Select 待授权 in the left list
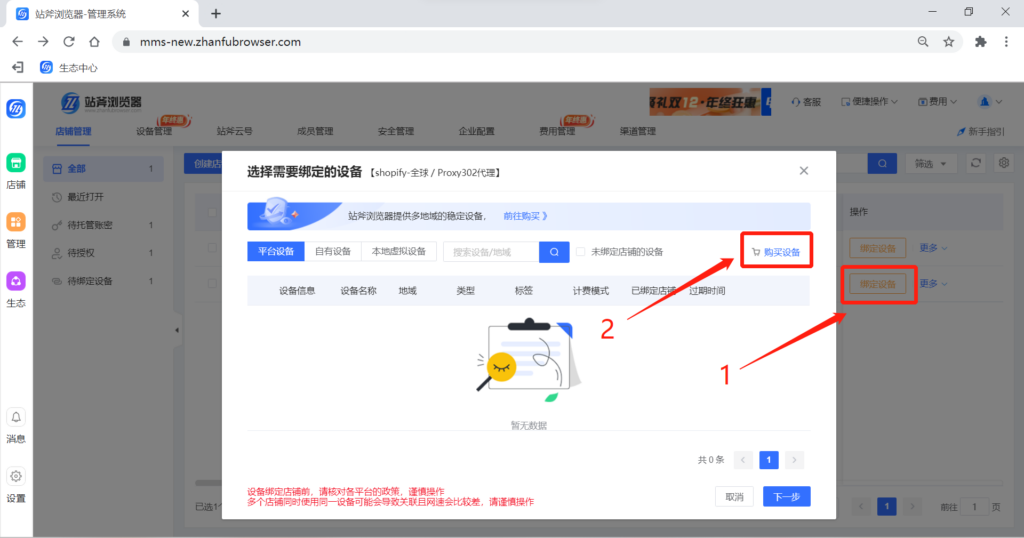 click(103, 253)
